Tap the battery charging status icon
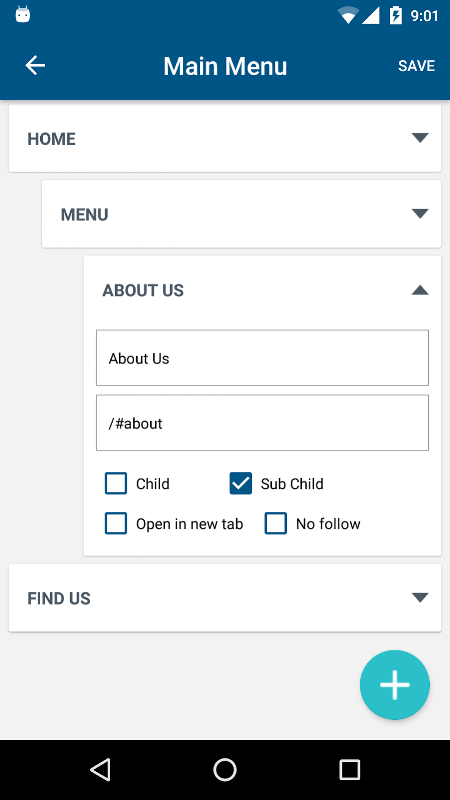The height and width of the screenshot is (800, 450). 396,15
